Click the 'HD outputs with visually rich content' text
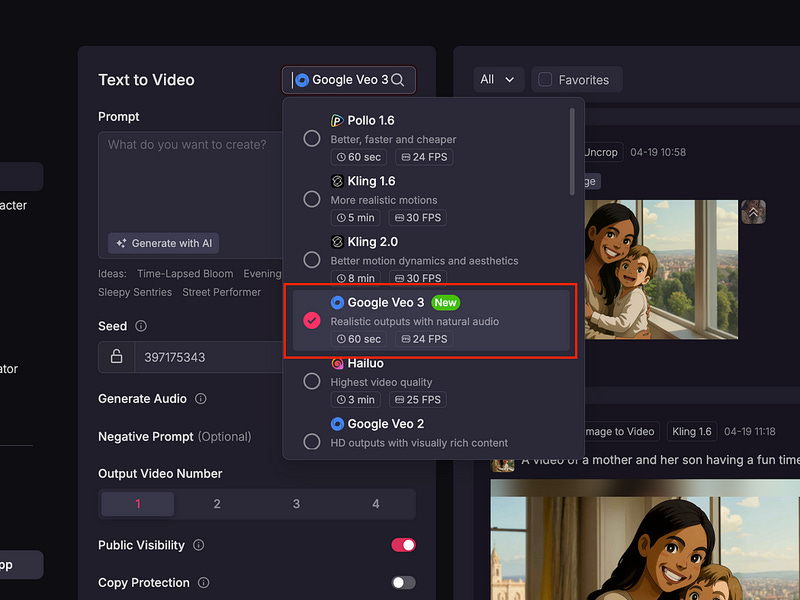 (419, 443)
